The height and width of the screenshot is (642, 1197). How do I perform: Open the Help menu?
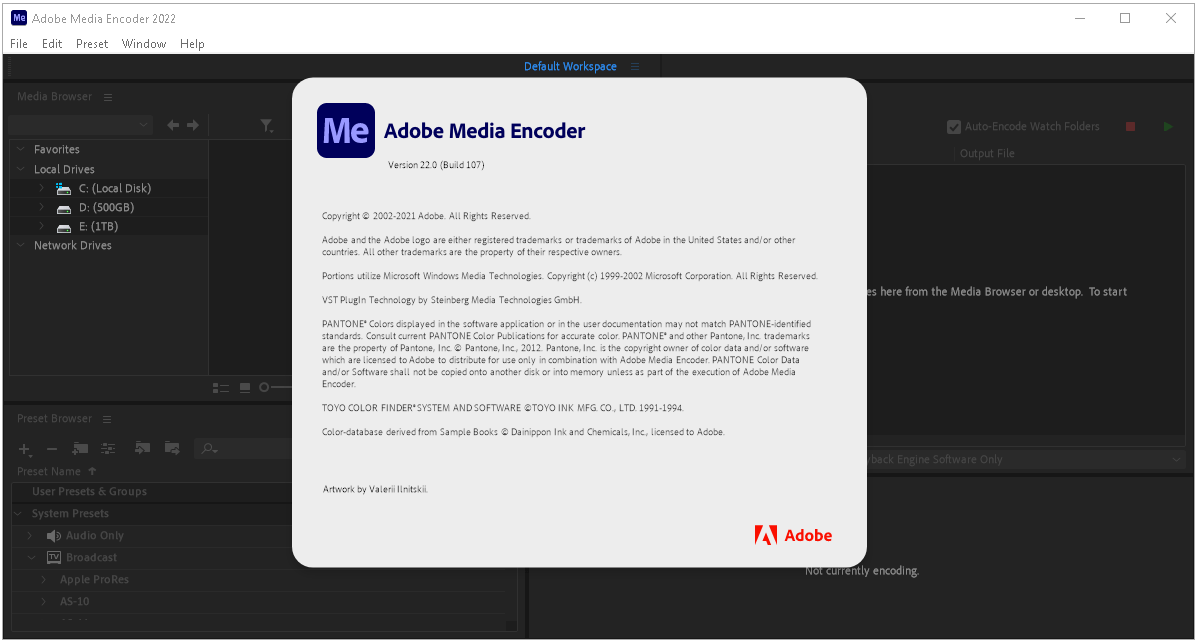tap(192, 44)
